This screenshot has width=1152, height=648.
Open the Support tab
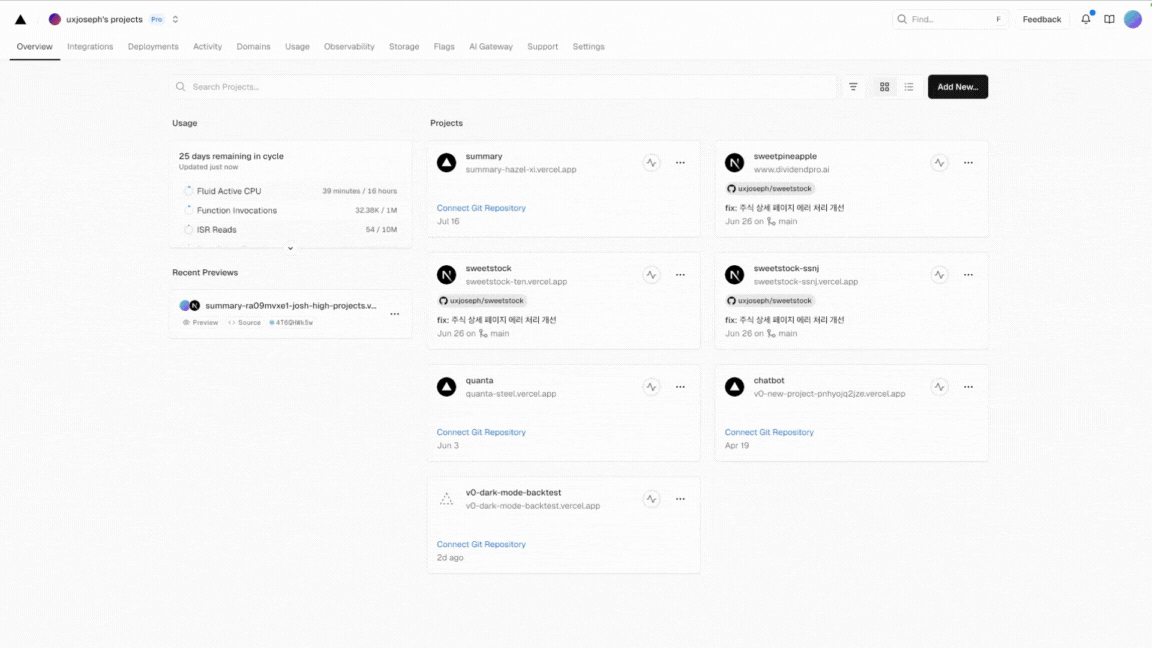[542, 46]
